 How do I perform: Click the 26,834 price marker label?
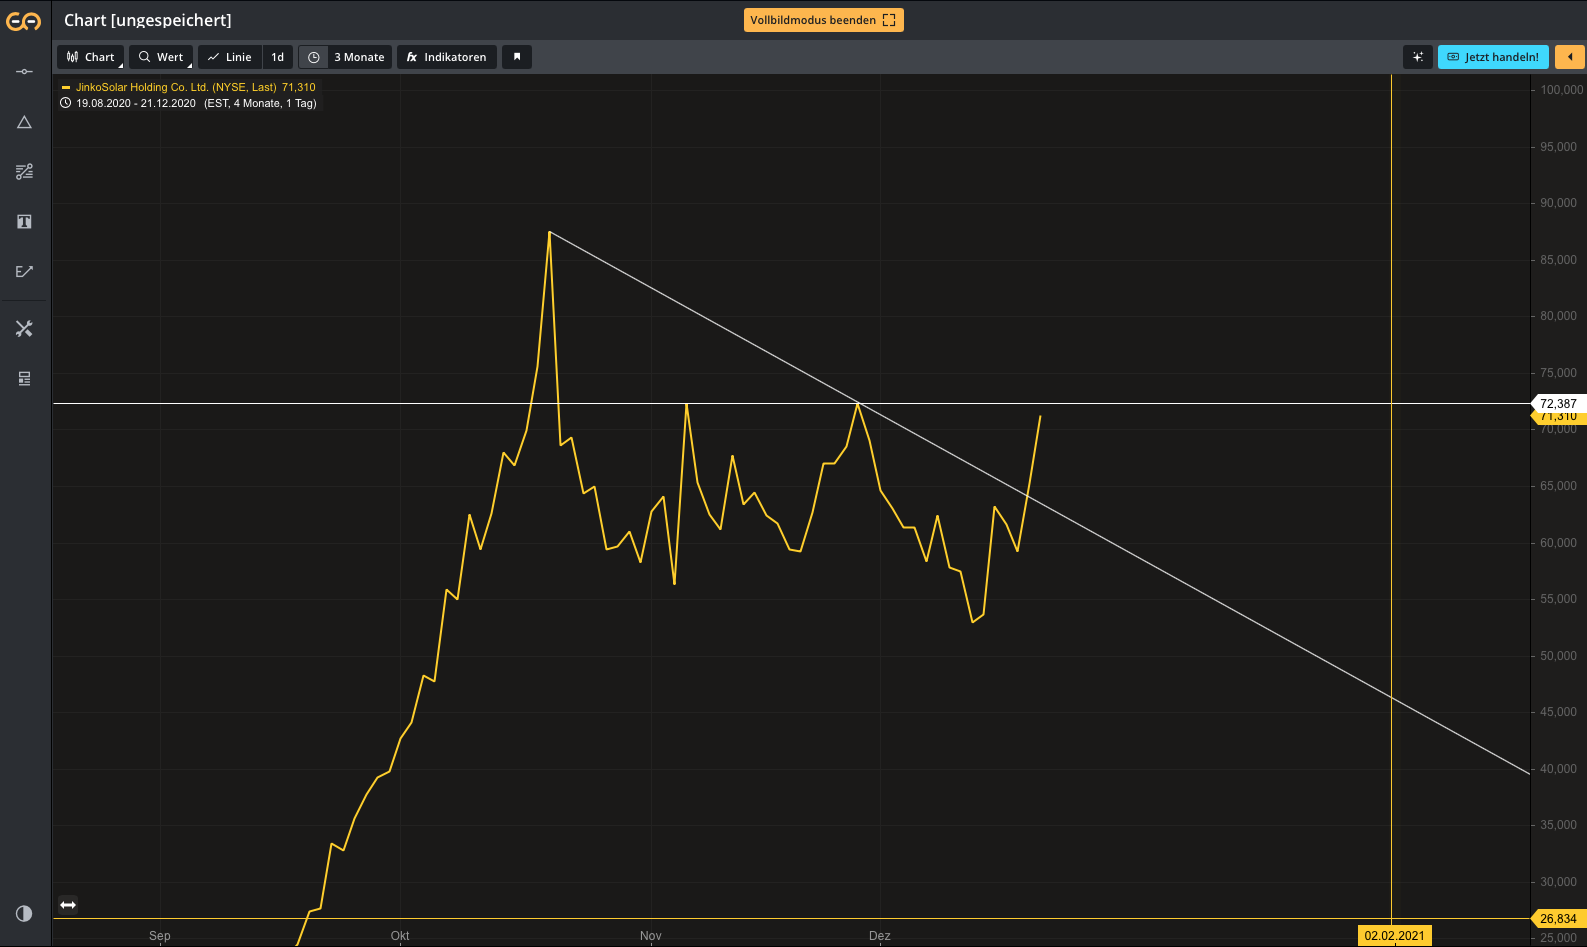click(1558, 919)
